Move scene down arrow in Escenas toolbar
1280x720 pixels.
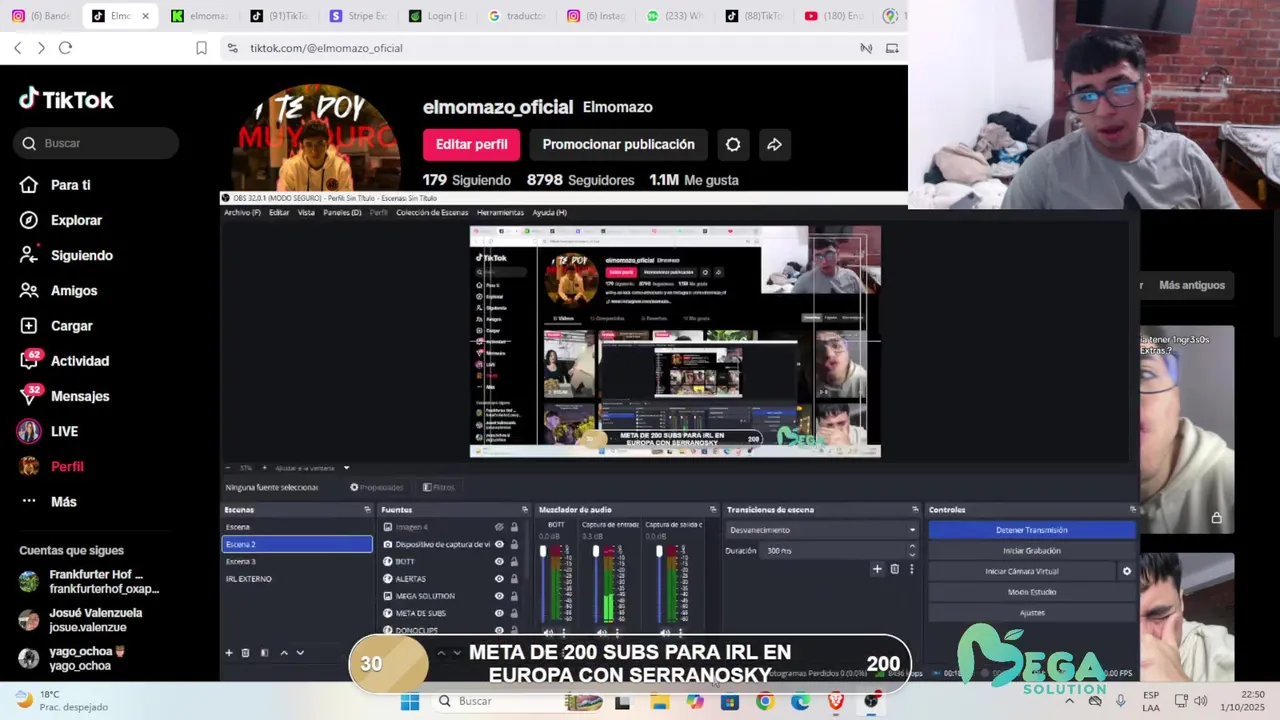[300, 653]
